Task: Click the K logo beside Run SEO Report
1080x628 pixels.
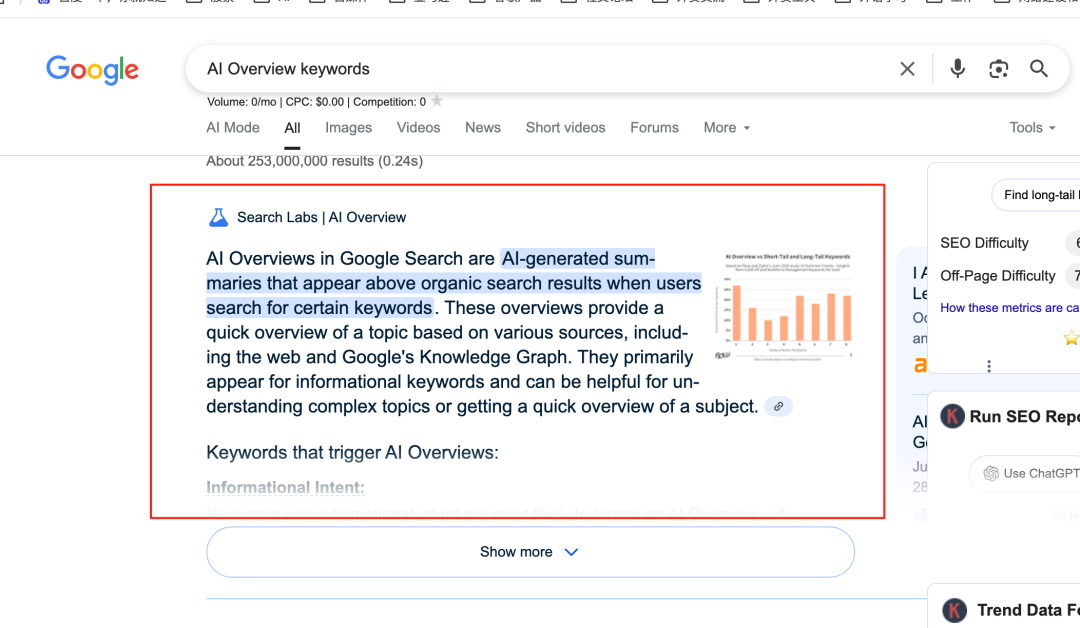Action: (x=953, y=417)
